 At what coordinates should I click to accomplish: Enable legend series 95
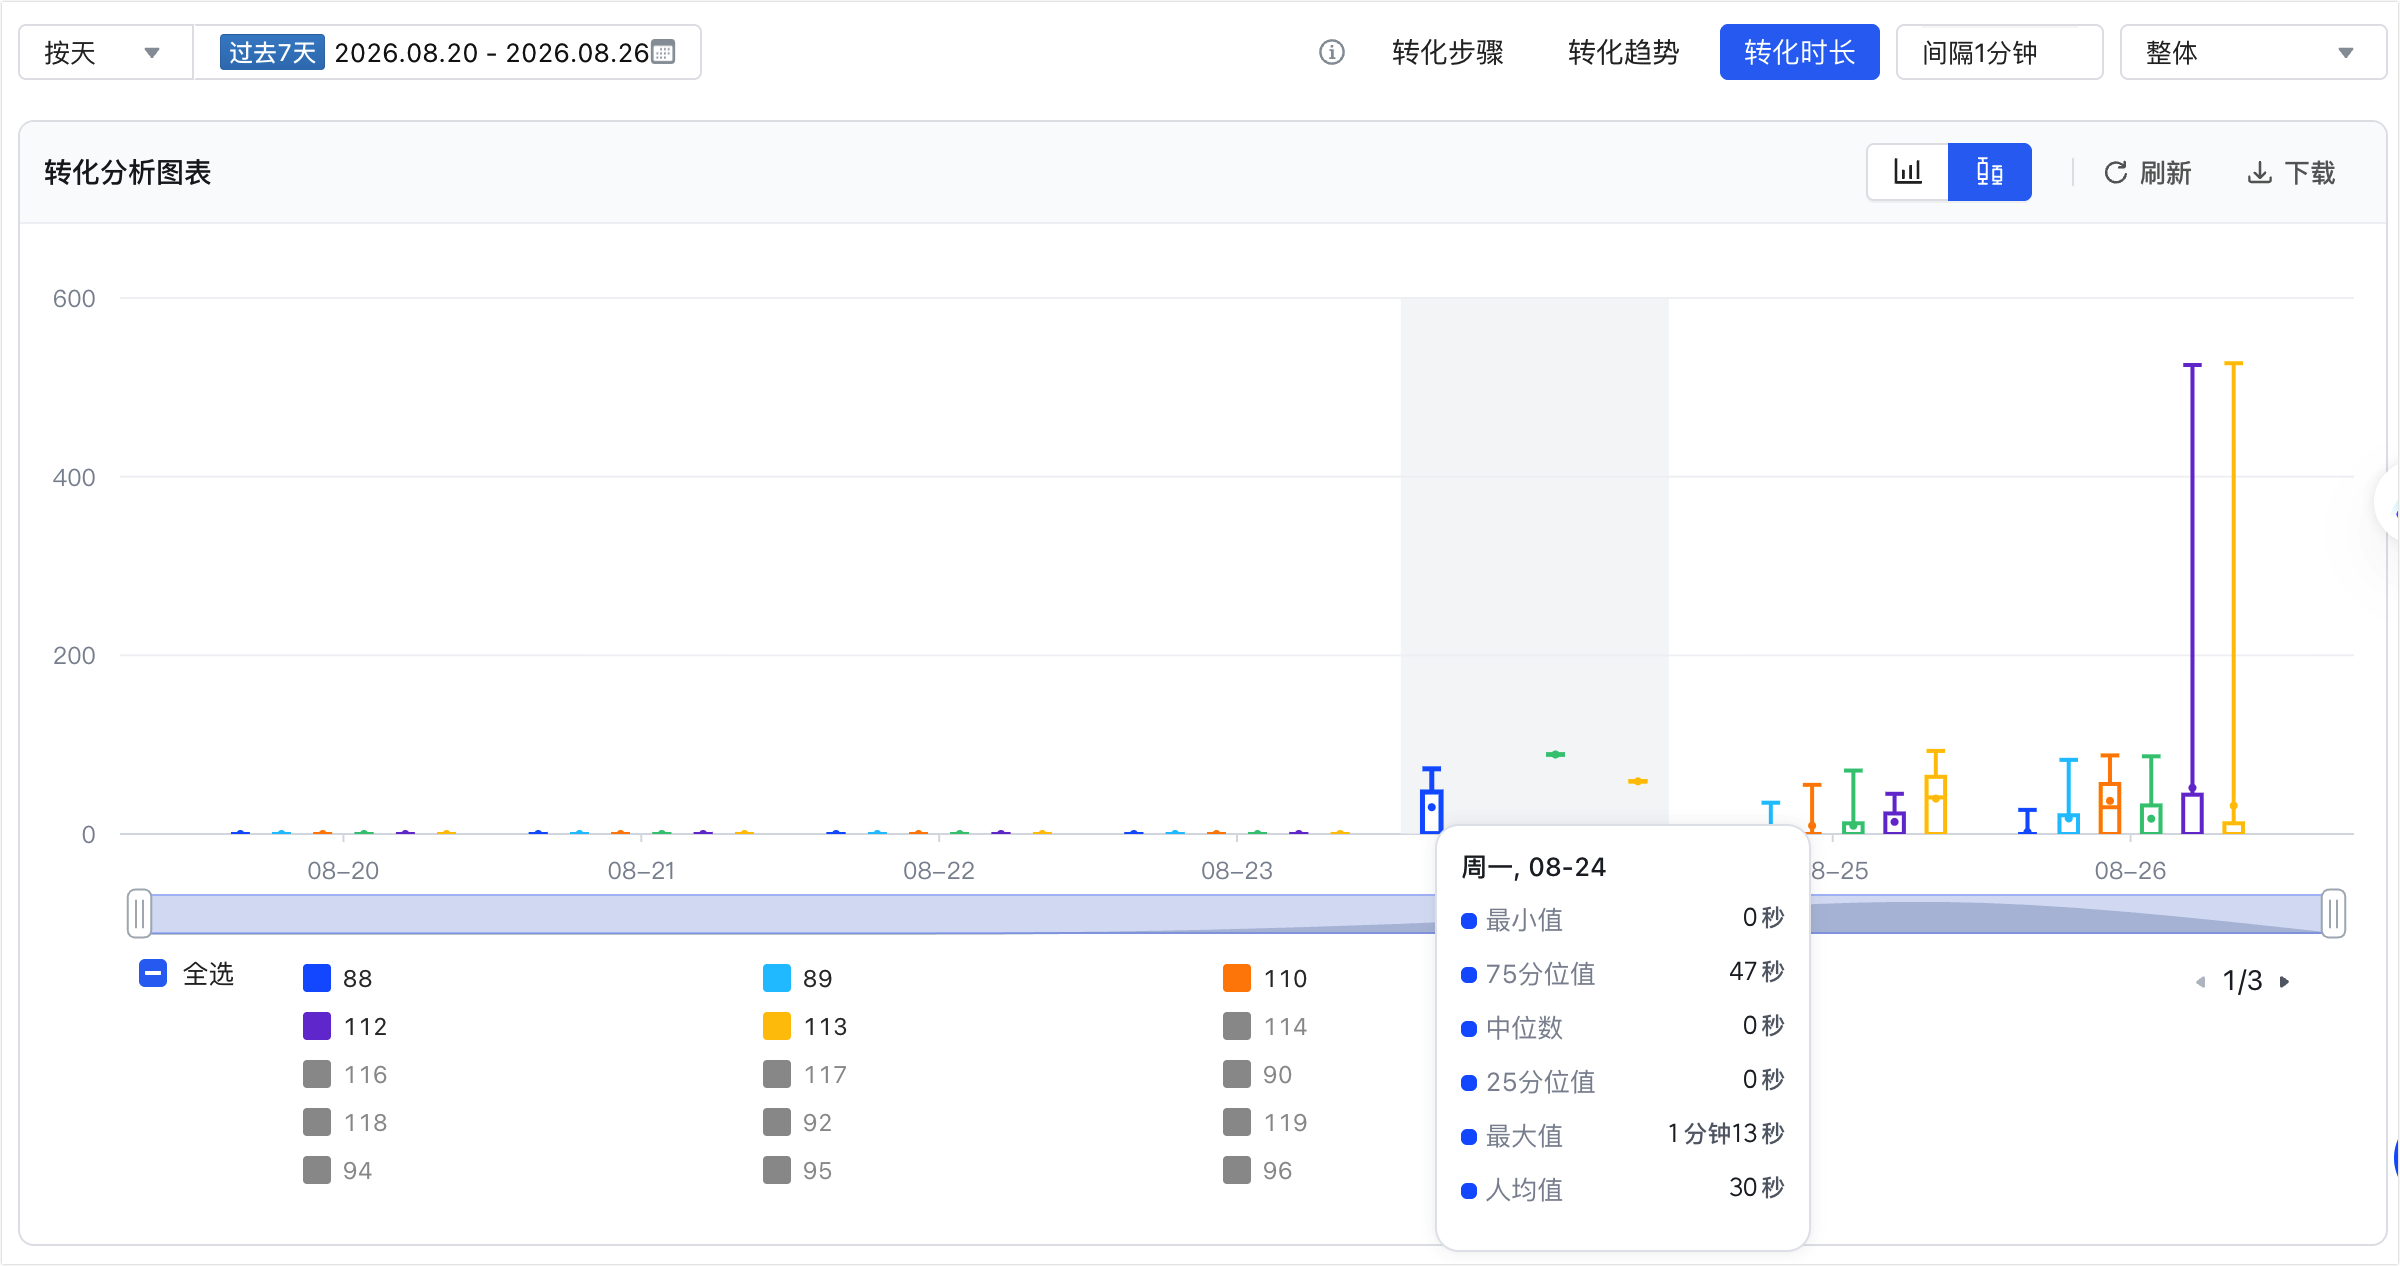click(x=798, y=1170)
